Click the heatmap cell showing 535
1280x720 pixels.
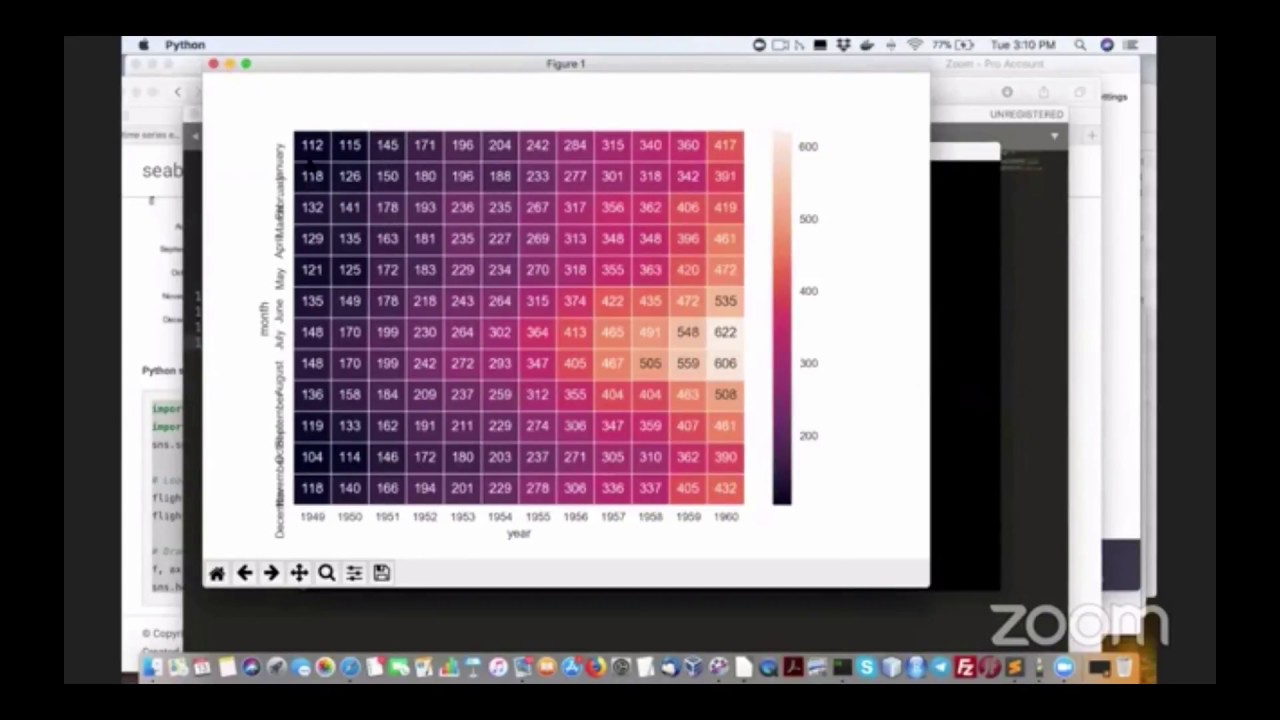coord(725,301)
